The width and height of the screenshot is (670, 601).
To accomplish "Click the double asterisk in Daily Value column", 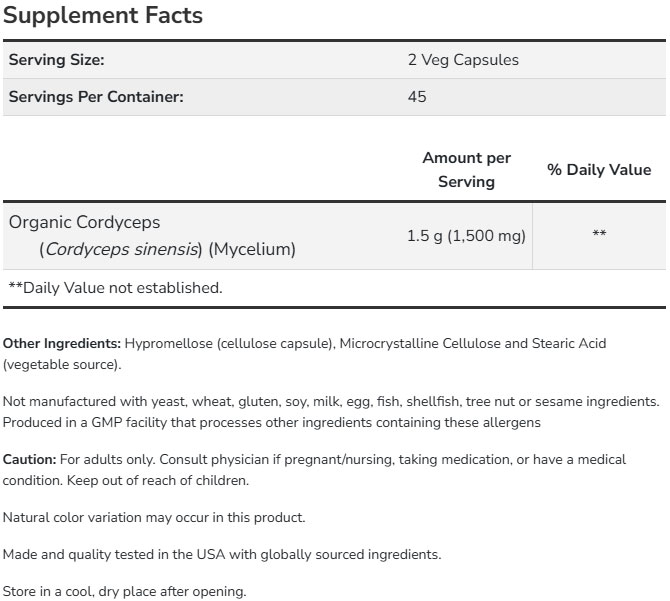I will click(599, 236).
